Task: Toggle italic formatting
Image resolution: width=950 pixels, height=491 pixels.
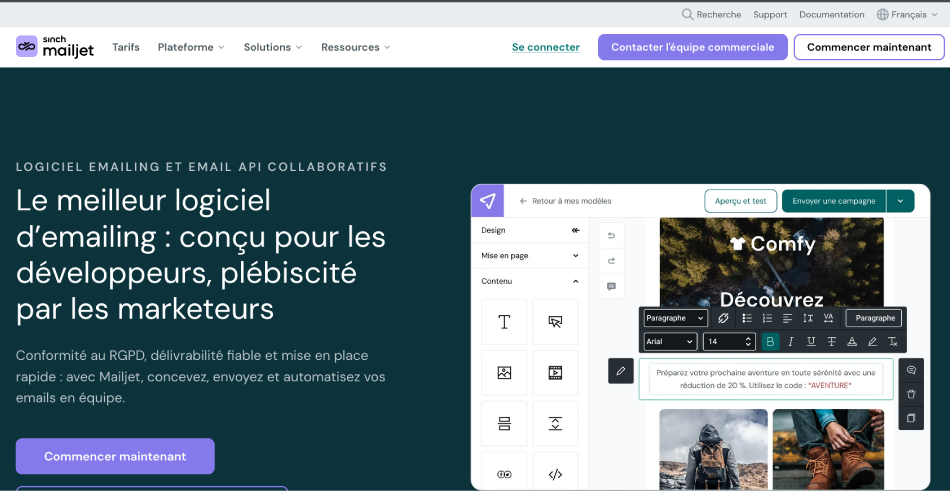Action: (x=790, y=342)
